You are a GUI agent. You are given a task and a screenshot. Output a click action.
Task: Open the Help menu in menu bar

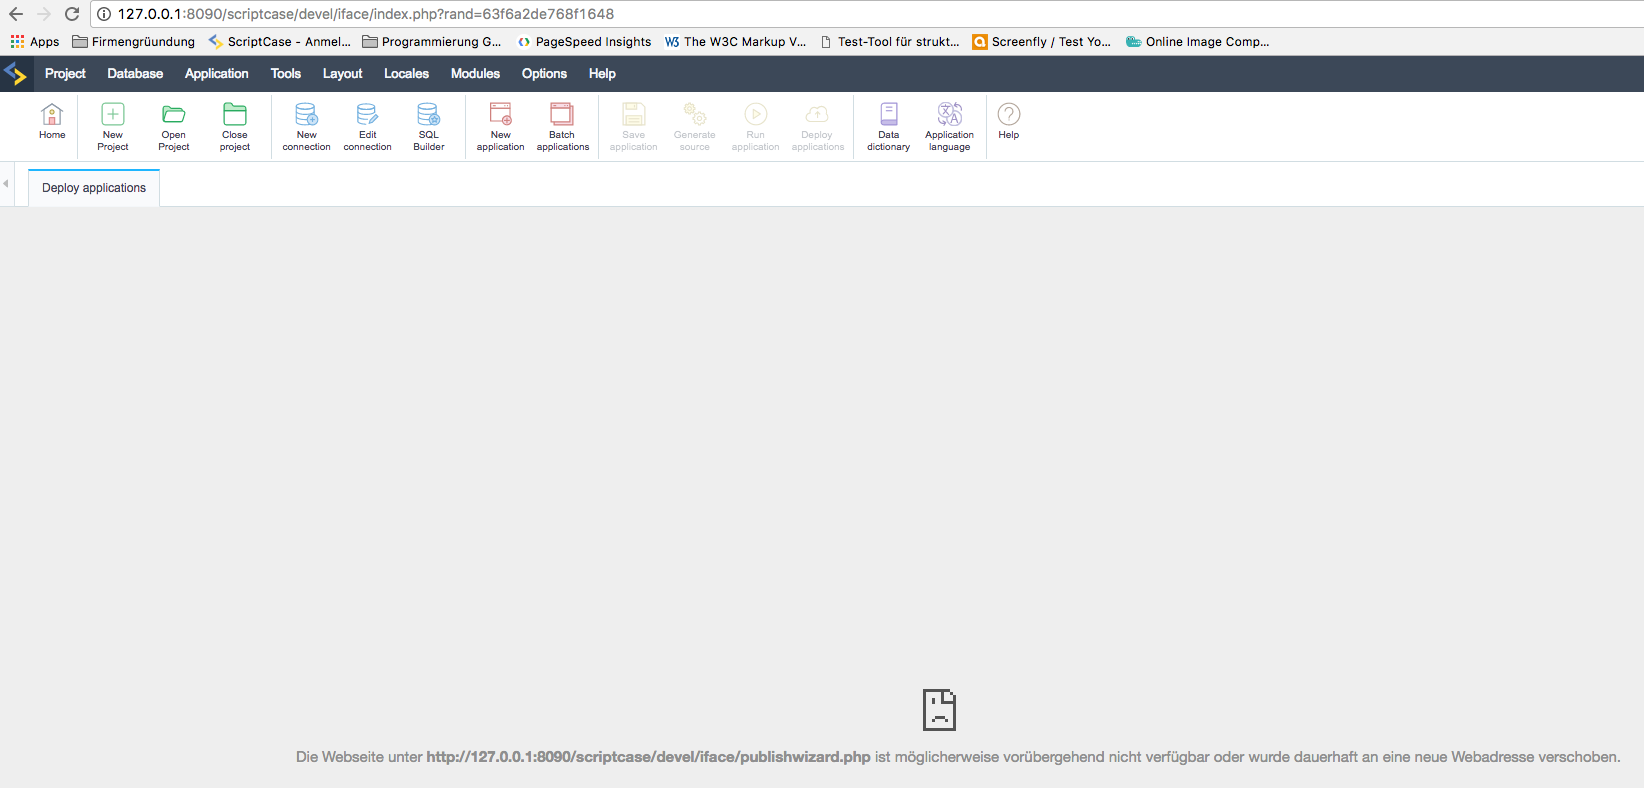(602, 73)
